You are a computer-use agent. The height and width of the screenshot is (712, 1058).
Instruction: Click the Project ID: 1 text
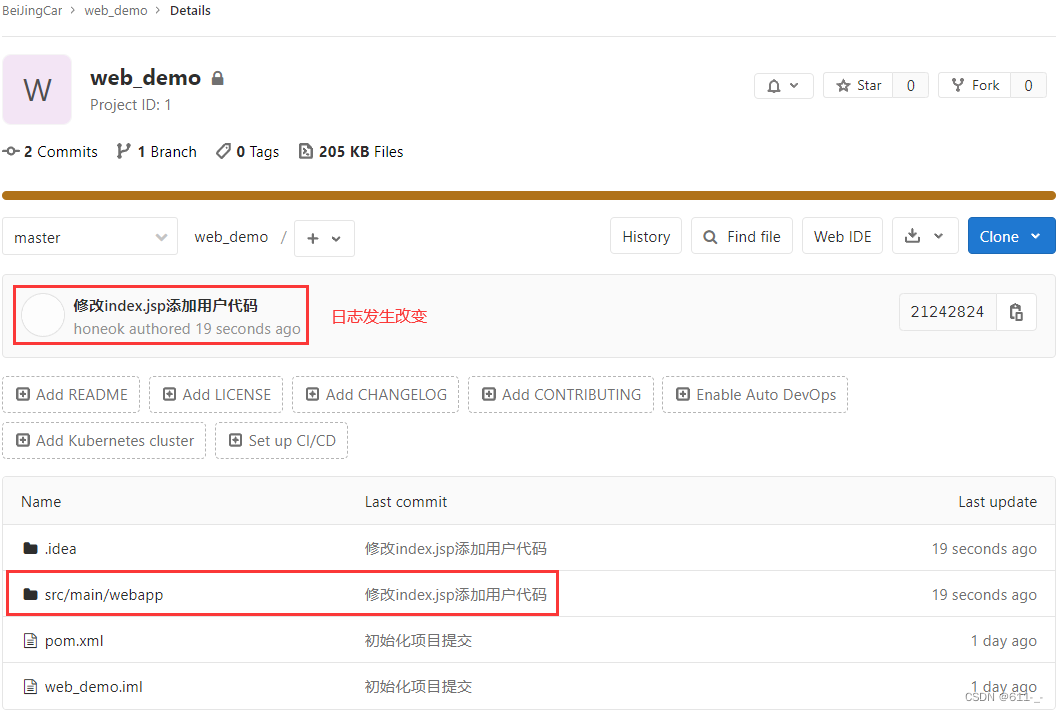click(130, 105)
